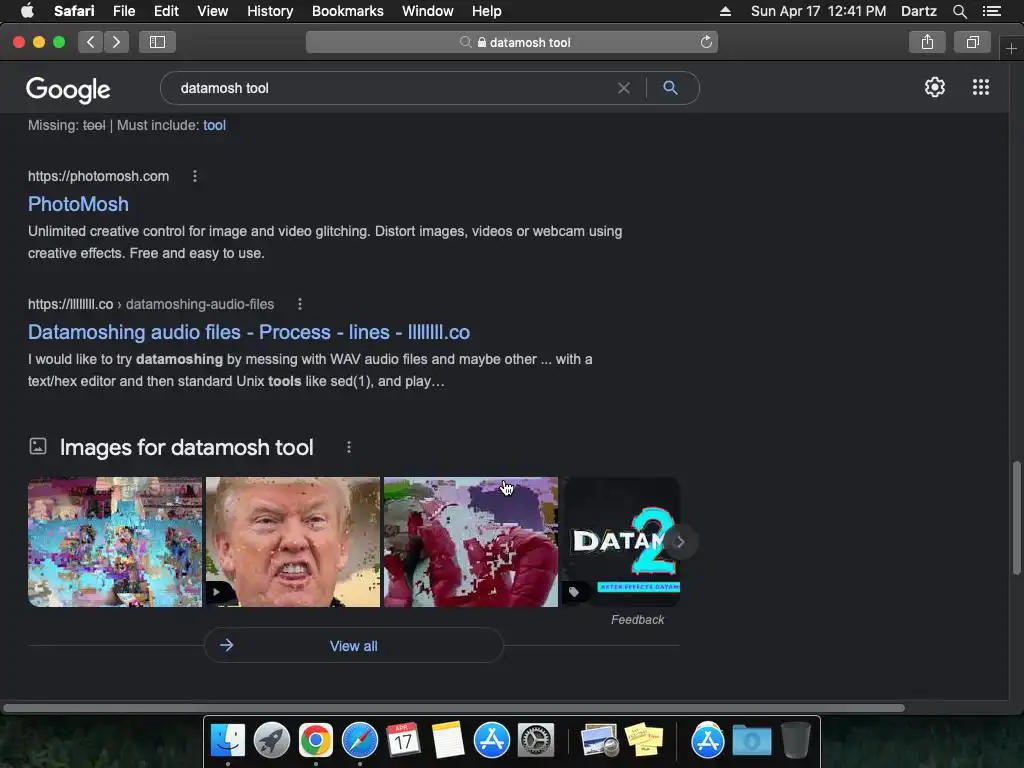The width and height of the screenshot is (1024, 768).
Task: Open Google quick settings gear
Action: click(x=935, y=88)
